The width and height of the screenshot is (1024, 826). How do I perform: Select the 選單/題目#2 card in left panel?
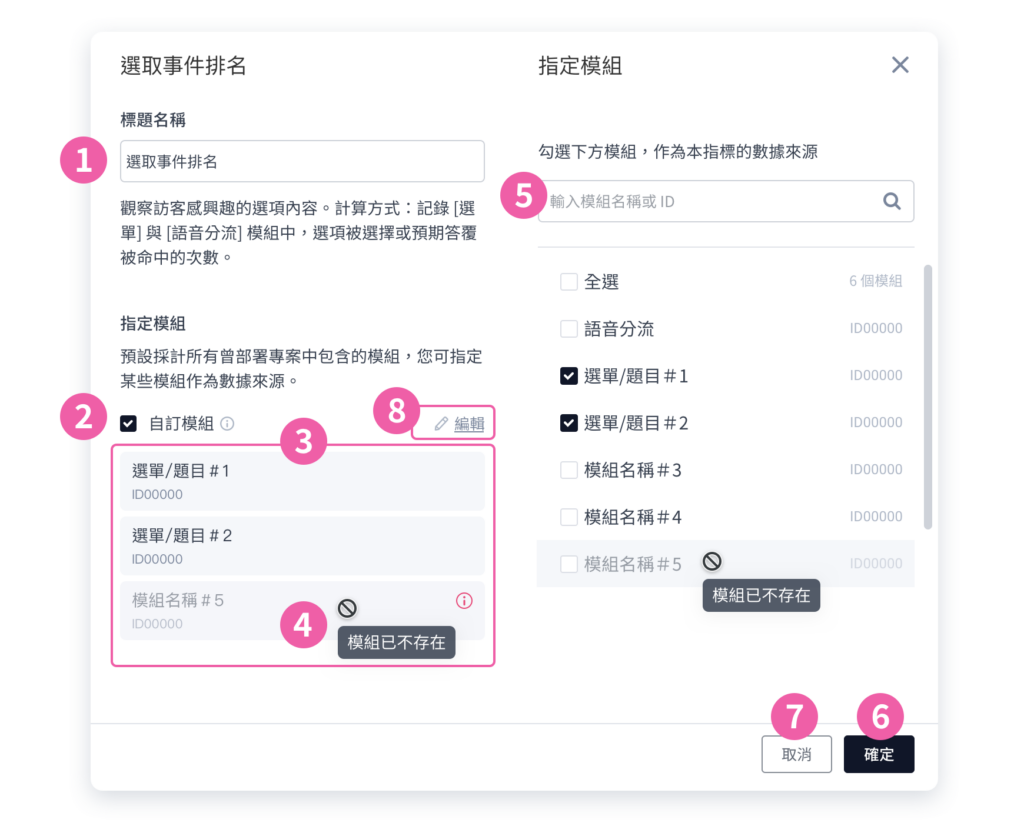click(x=302, y=546)
